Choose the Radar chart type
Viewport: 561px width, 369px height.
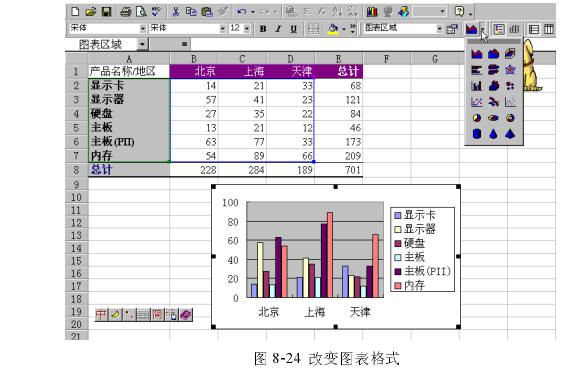tap(510, 70)
